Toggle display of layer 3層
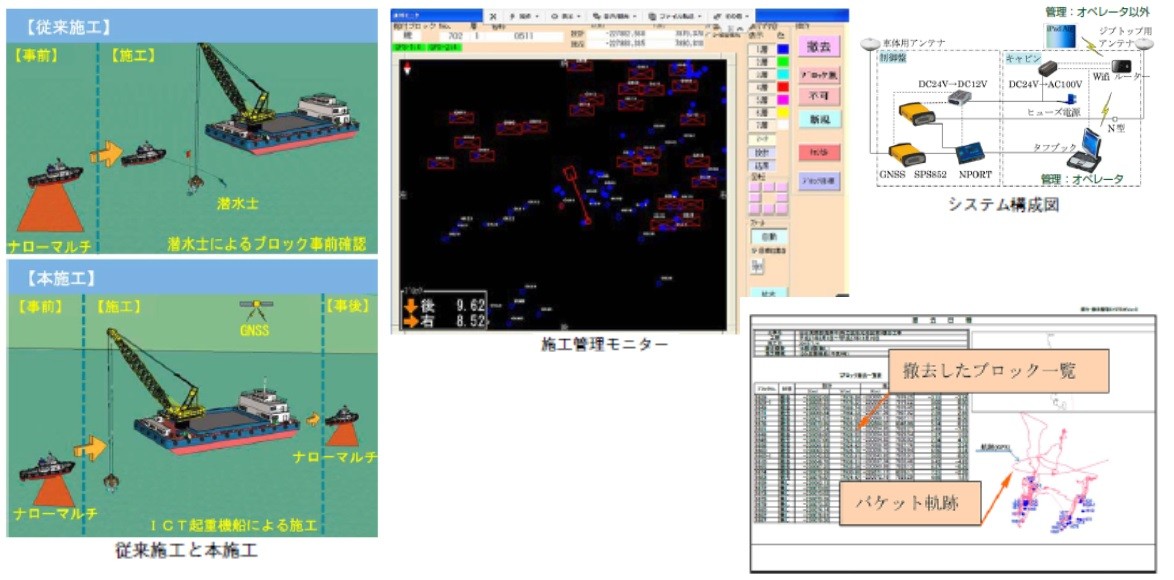The height and width of the screenshot is (580, 1174). click(x=761, y=75)
